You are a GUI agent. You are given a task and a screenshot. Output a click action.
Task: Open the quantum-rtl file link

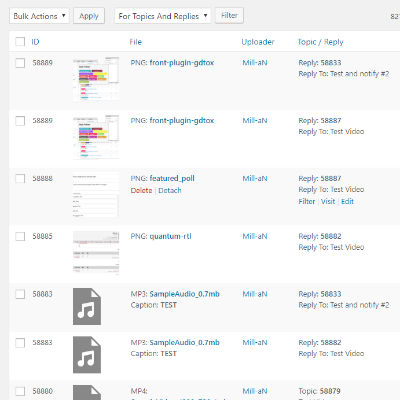pyautogui.click(x=170, y=236)
